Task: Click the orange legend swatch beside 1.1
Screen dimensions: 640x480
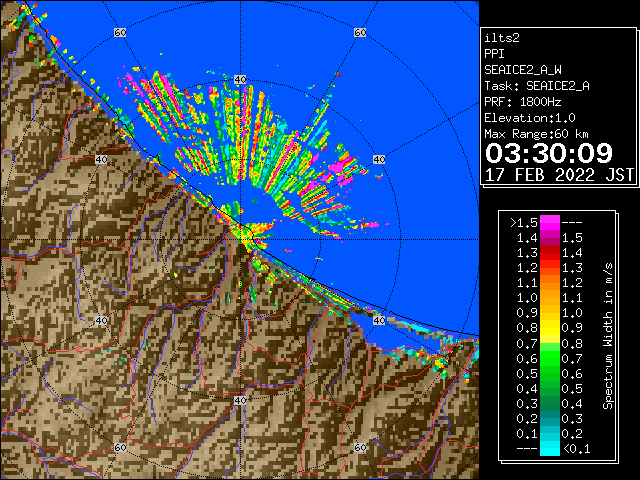Action: [550, 283]
